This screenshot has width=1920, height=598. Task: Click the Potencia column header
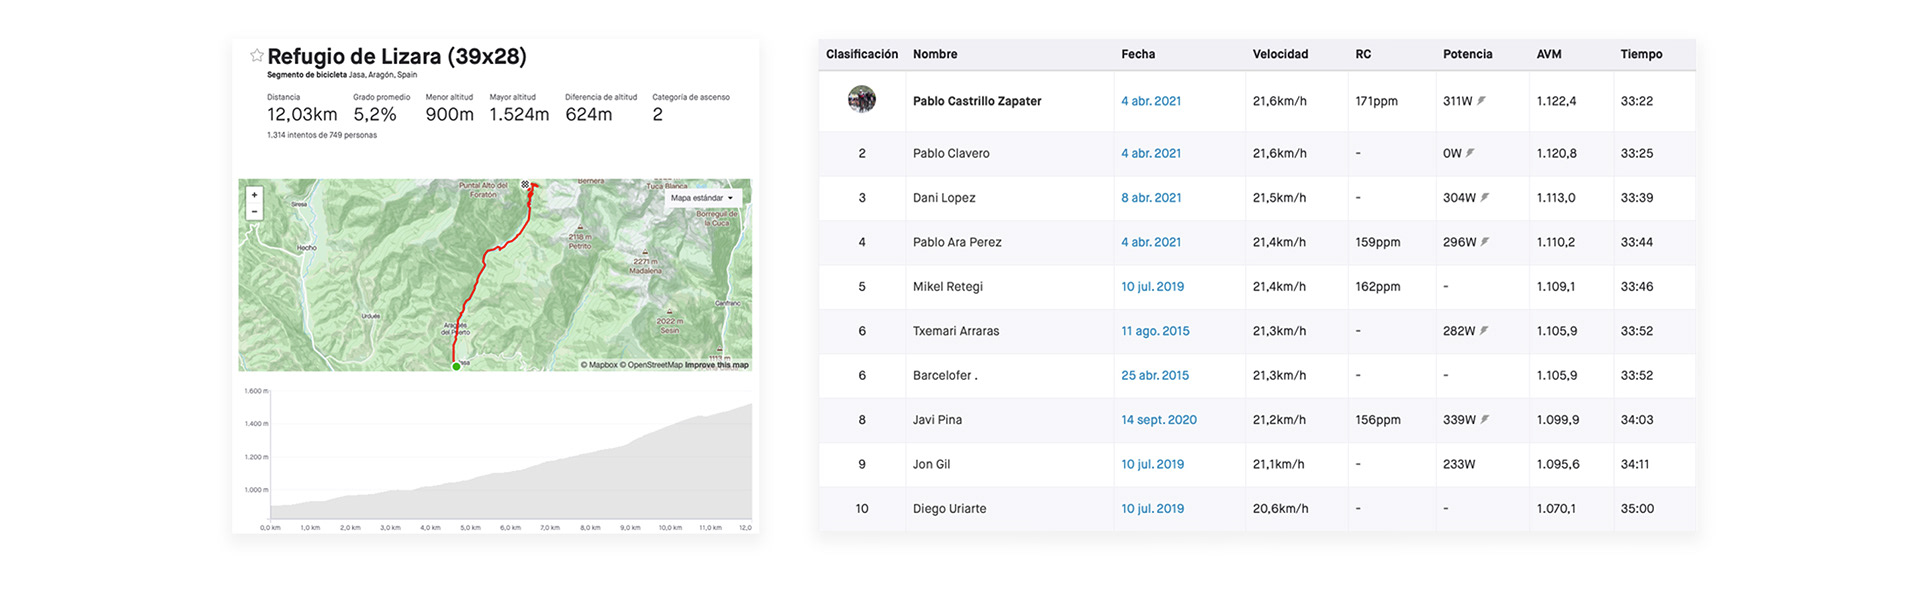tap(1467, 54)
